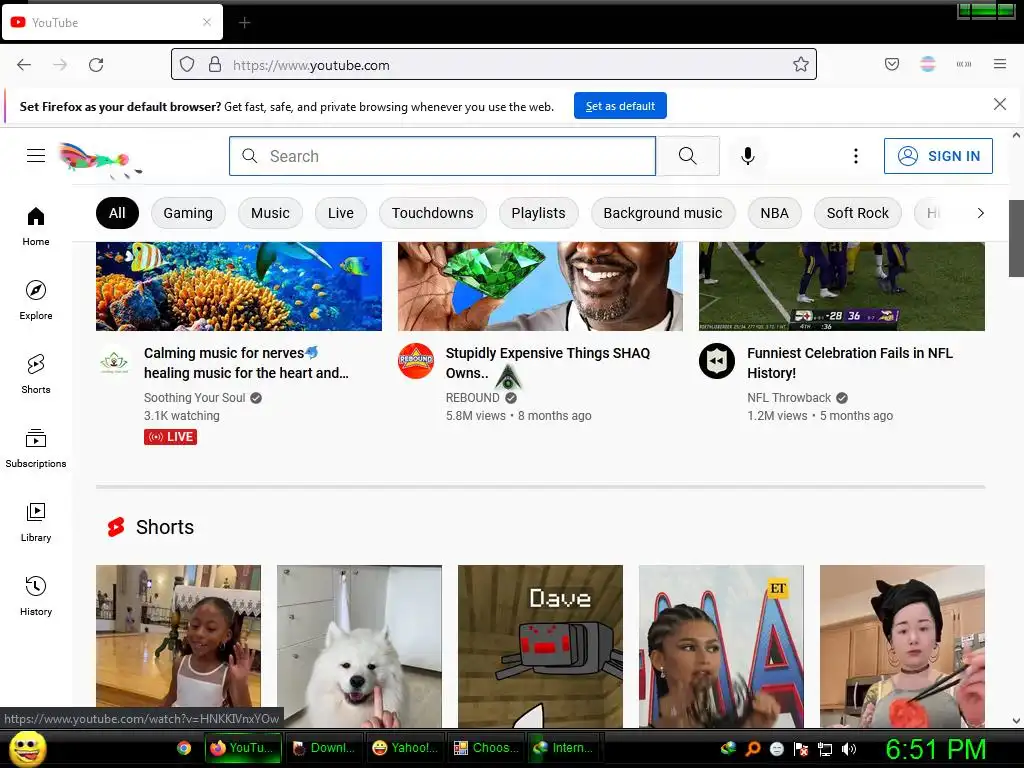Select the Music filter chip
This screenshot has width=1024, height=768.
point(270,213)
